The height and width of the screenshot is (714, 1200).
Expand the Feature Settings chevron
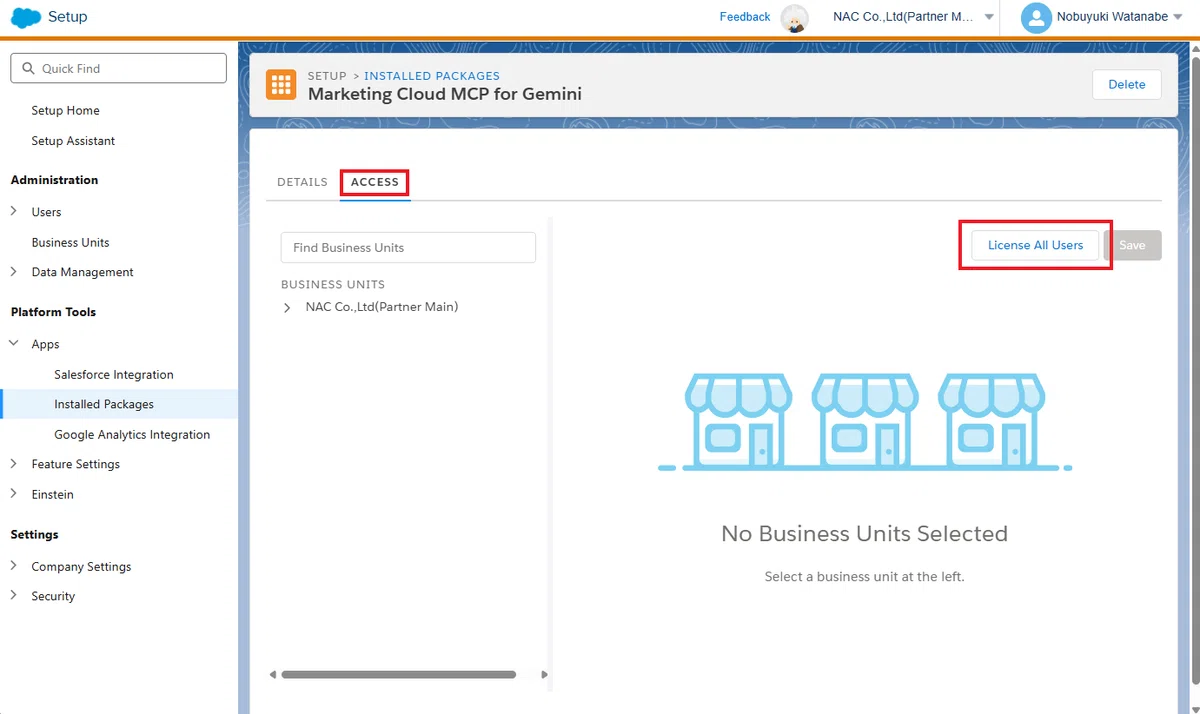click(14, 464)
